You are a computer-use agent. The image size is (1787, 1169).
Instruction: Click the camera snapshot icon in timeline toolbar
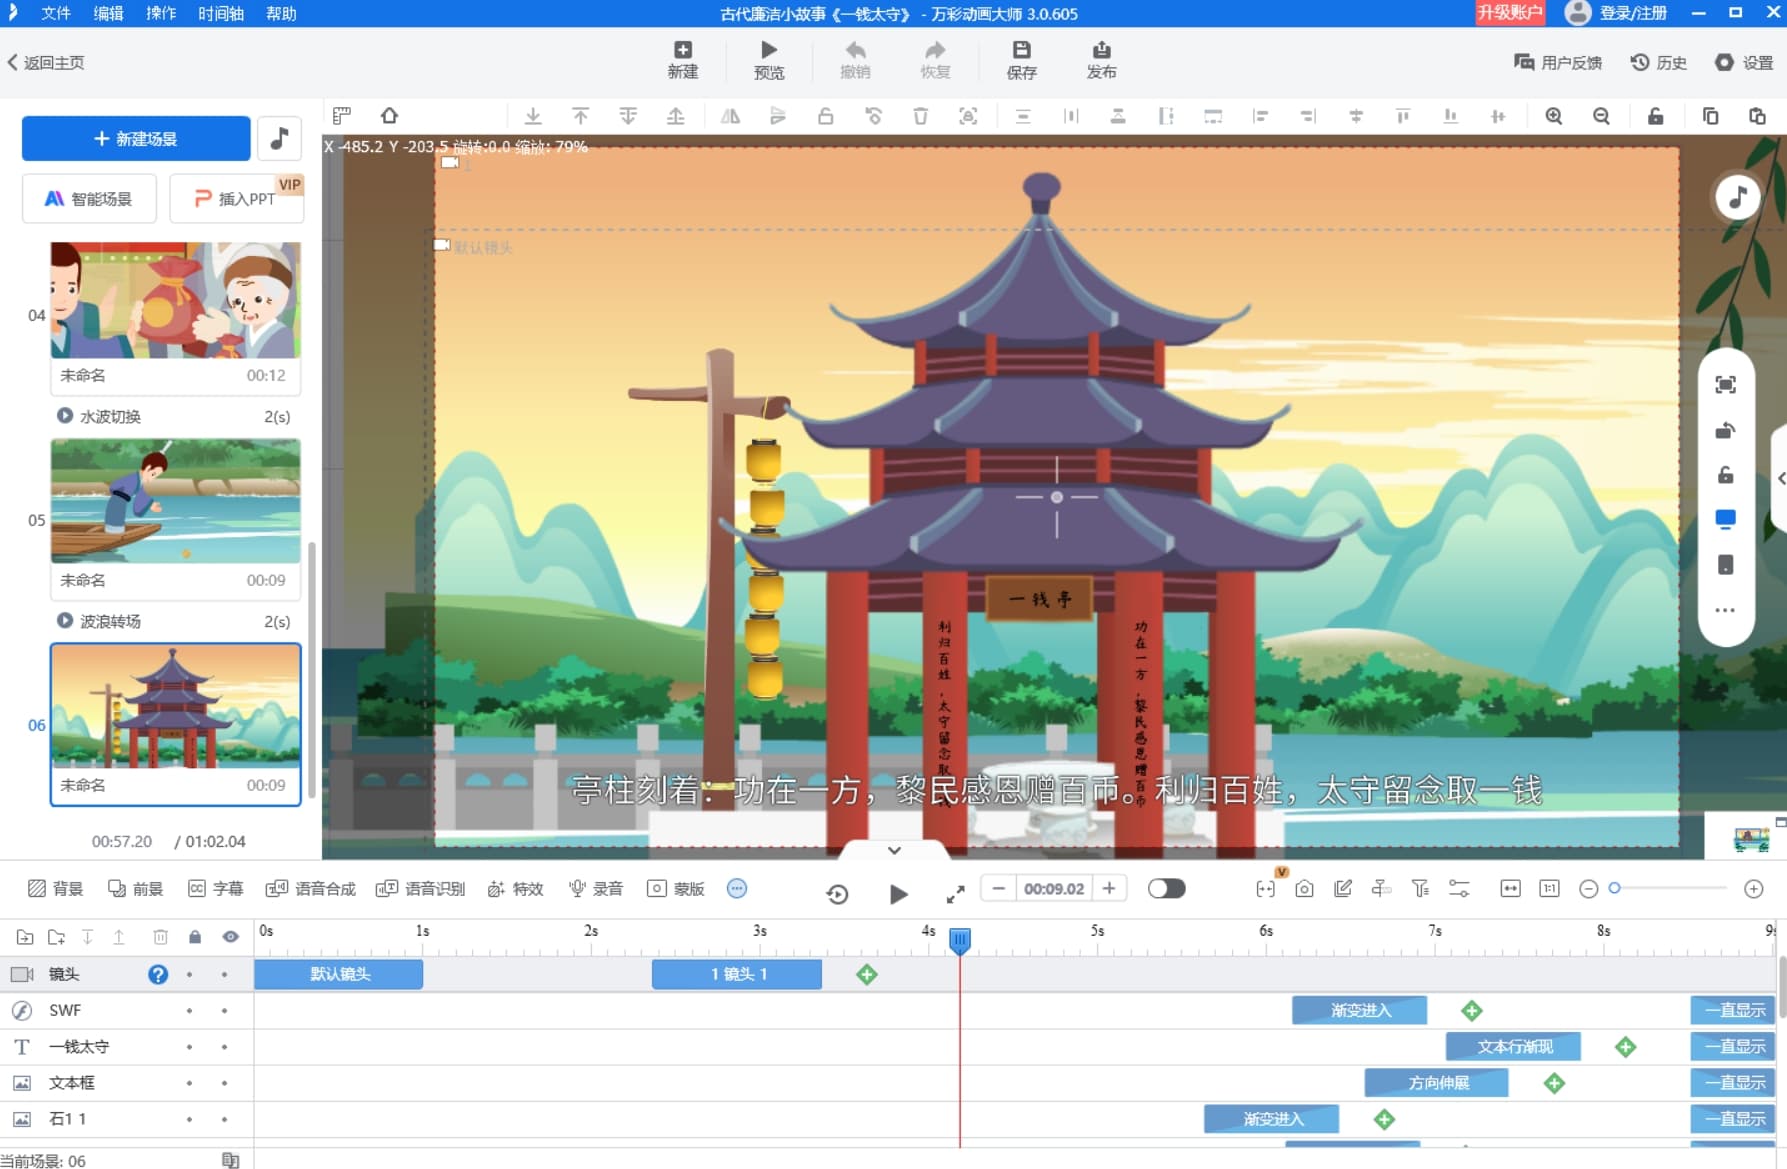[x=1304, y=889]
